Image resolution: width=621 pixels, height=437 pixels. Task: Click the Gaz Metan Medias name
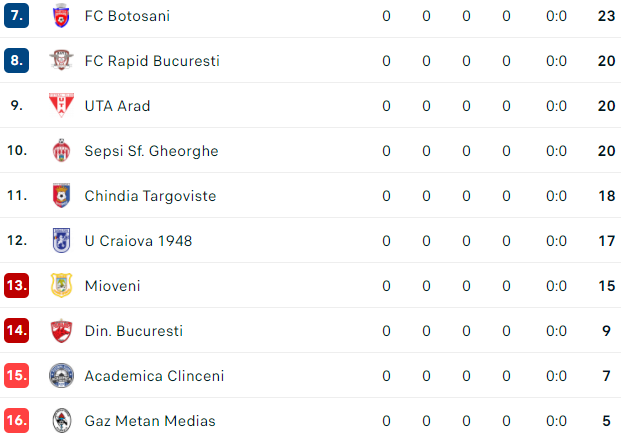click(150, 421)
